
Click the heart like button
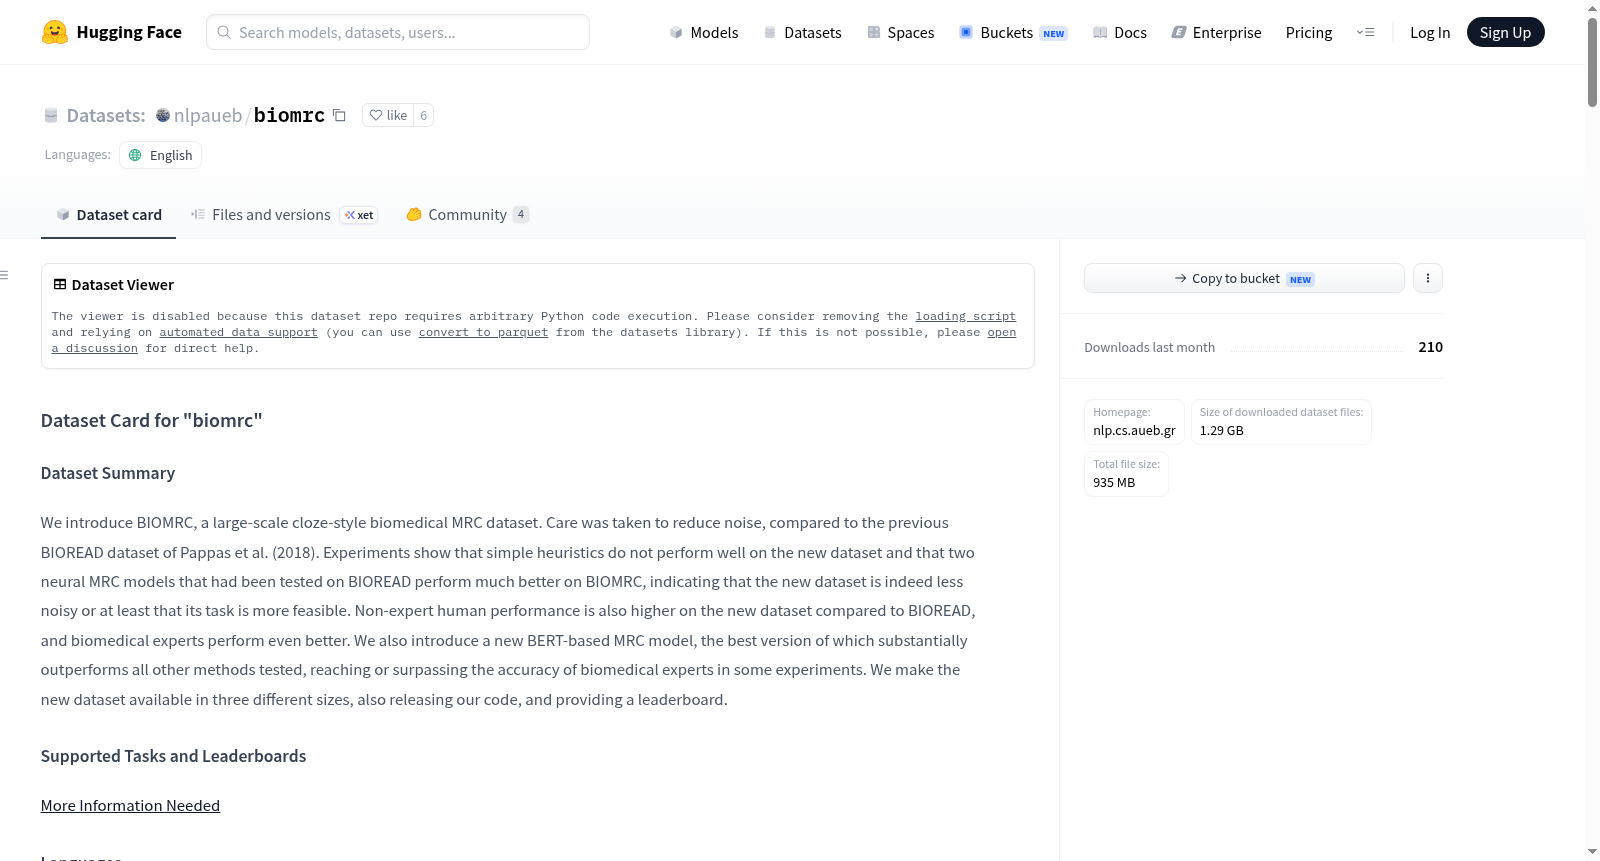pyautogui.click(x=388, y=115)
